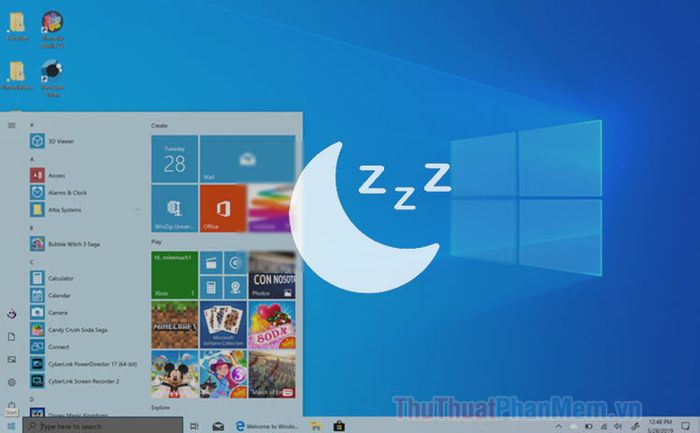Switch to Edge 'Welcome to Windo...' taskbar item
Screen dimensions: 700x433
pyautogui.click(x=267, y=426)
